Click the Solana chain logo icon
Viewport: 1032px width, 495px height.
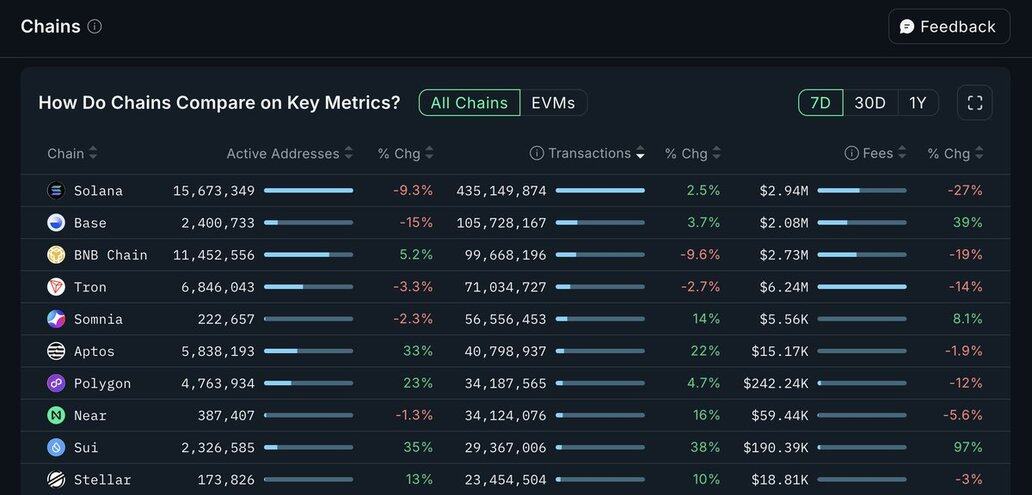coord(56,191)
